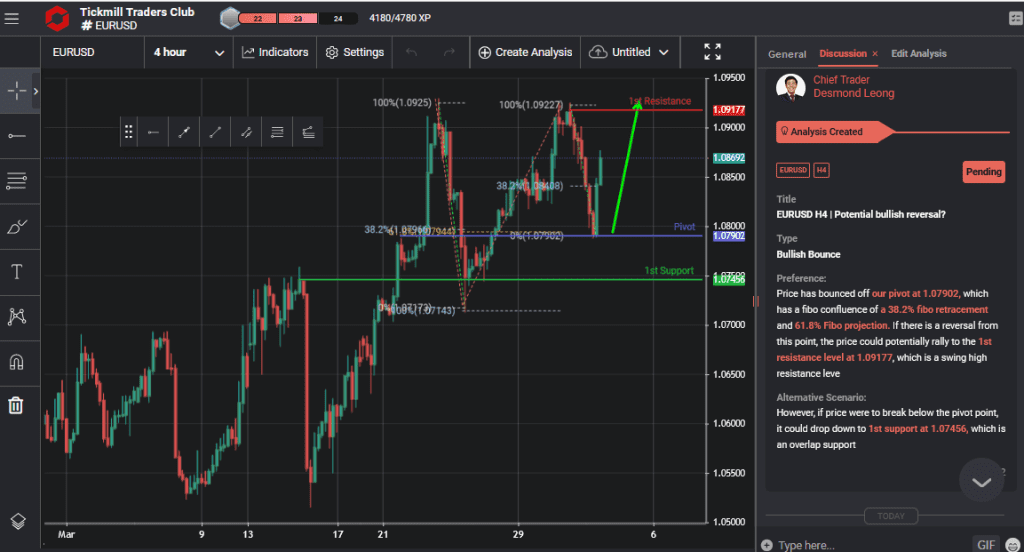Screen dimensions: 1024x552
Task: Click the 1.09177 red price label
Action: click(x=729, y=110)
